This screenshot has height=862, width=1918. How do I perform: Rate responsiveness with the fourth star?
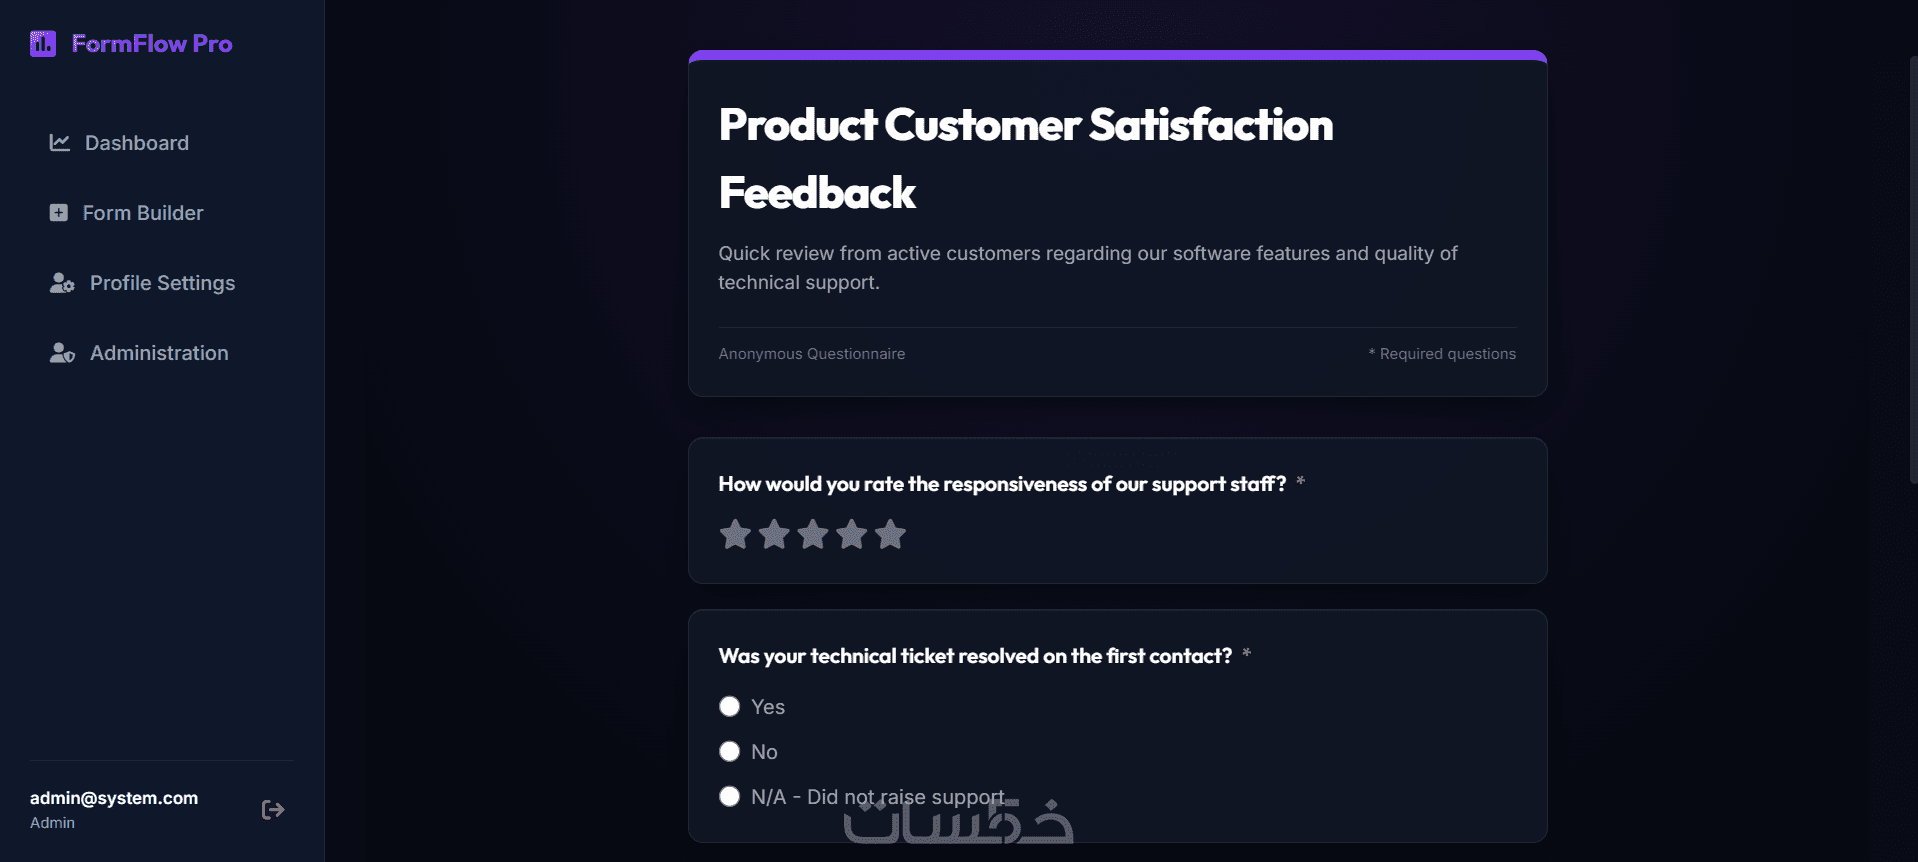852,534
